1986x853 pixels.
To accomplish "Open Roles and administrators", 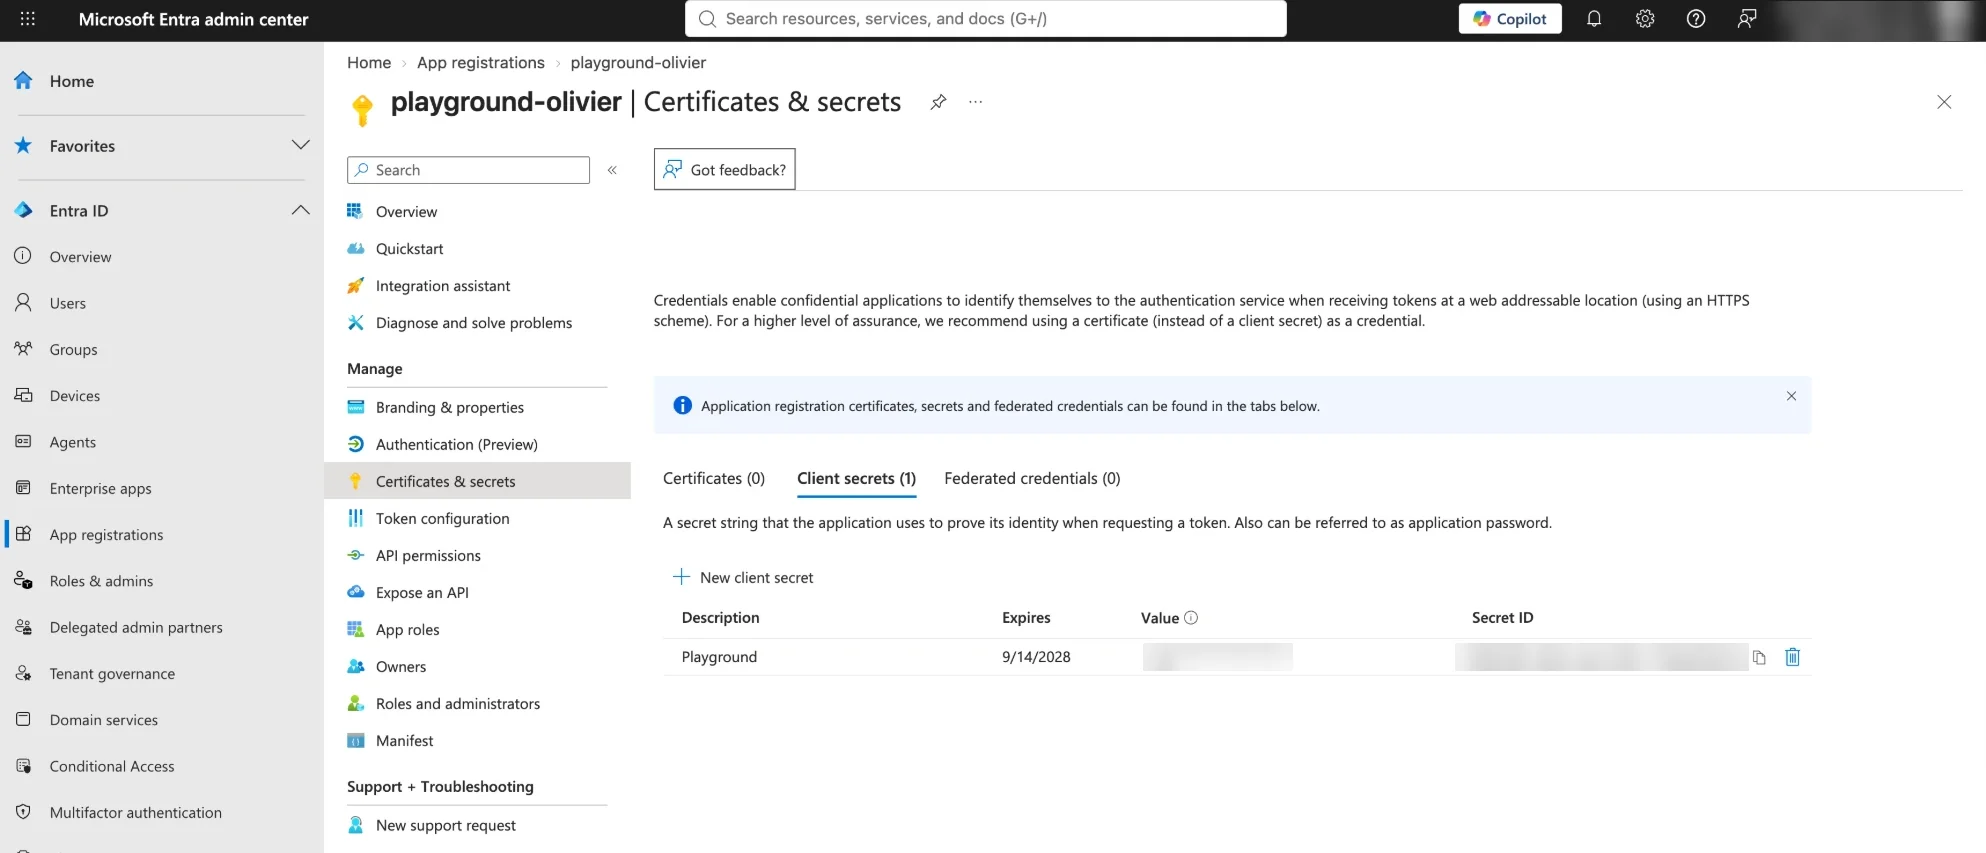I will pos(457,703).
